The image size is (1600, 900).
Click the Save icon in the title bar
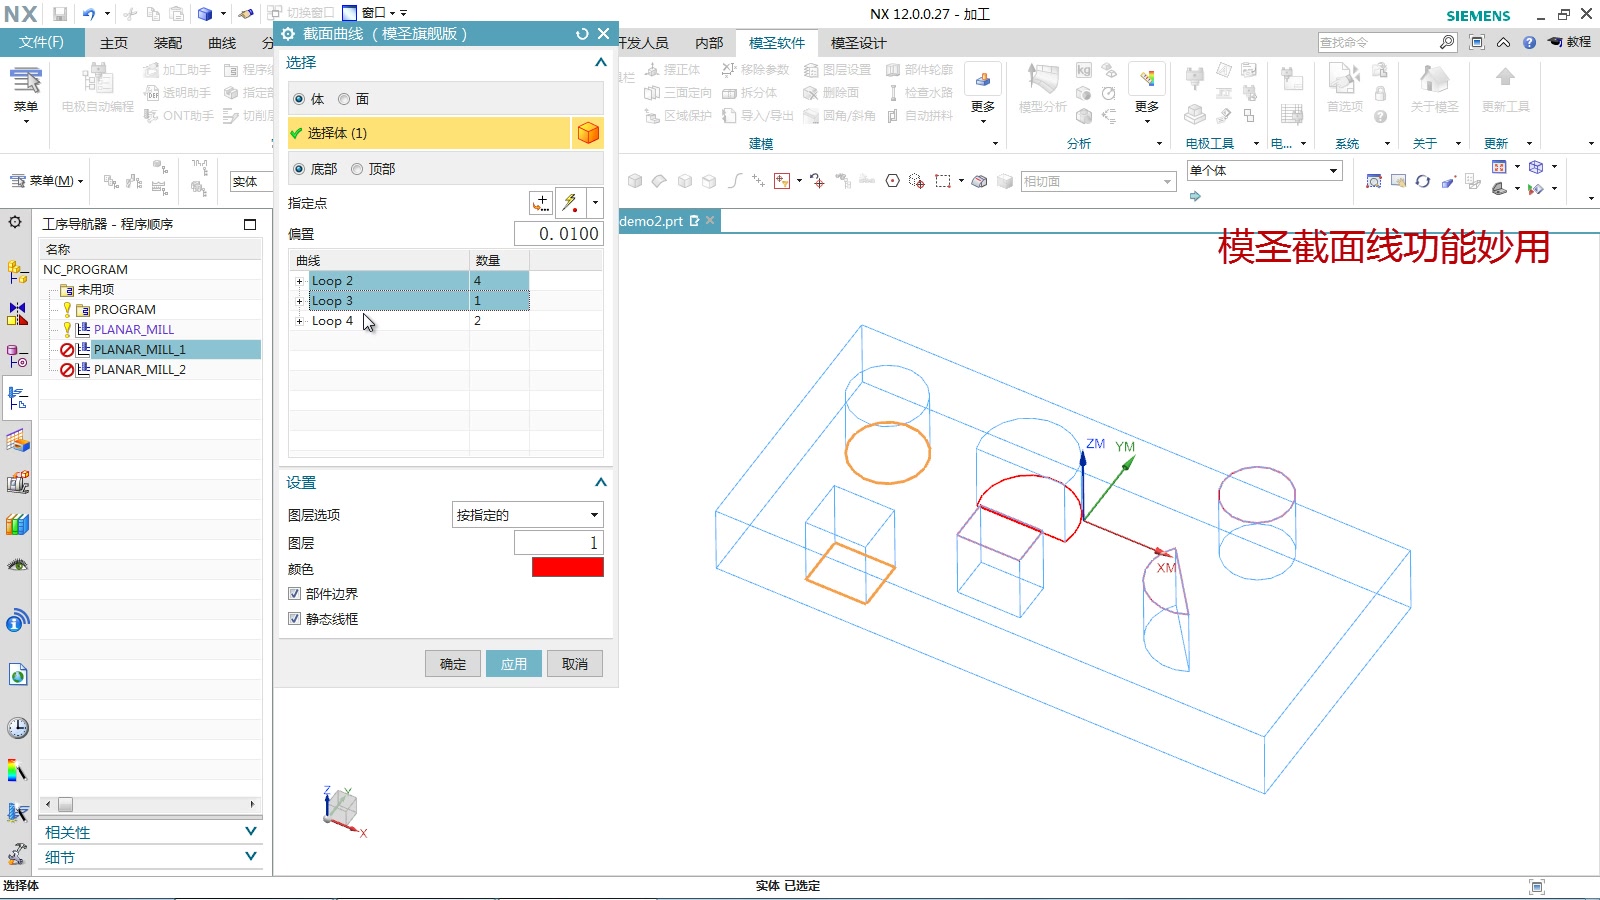coord(60,14)
